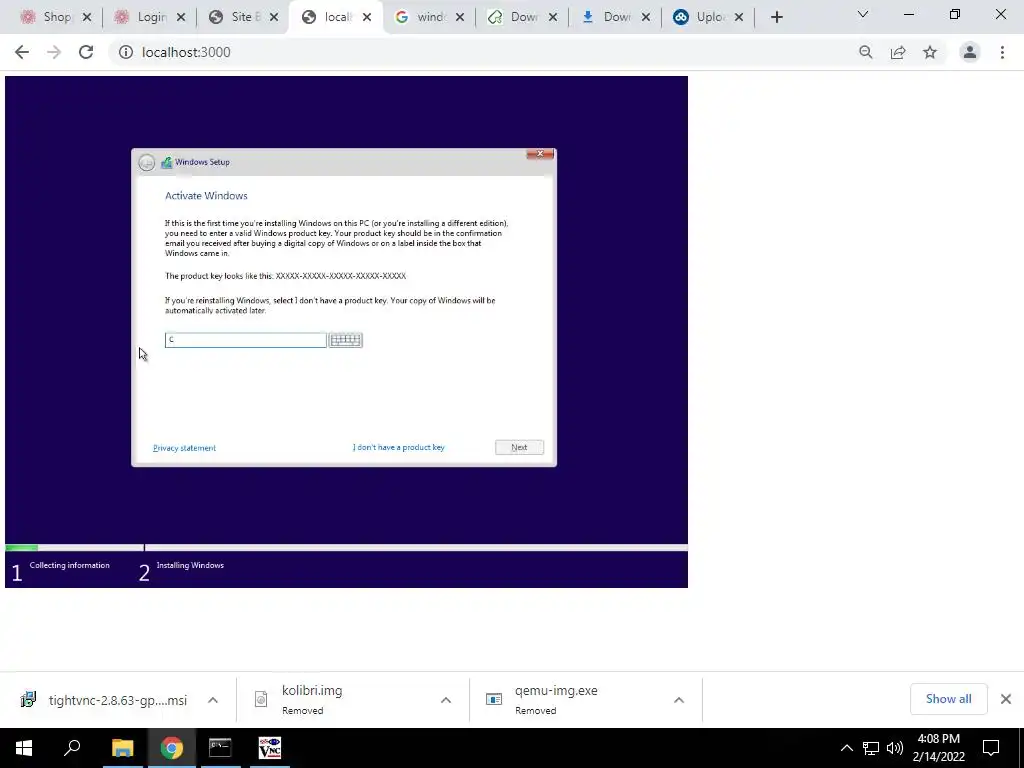The height and width of the screenshot is (768, 1024).
Task: Close the downloads bar
Action: 1006,699
